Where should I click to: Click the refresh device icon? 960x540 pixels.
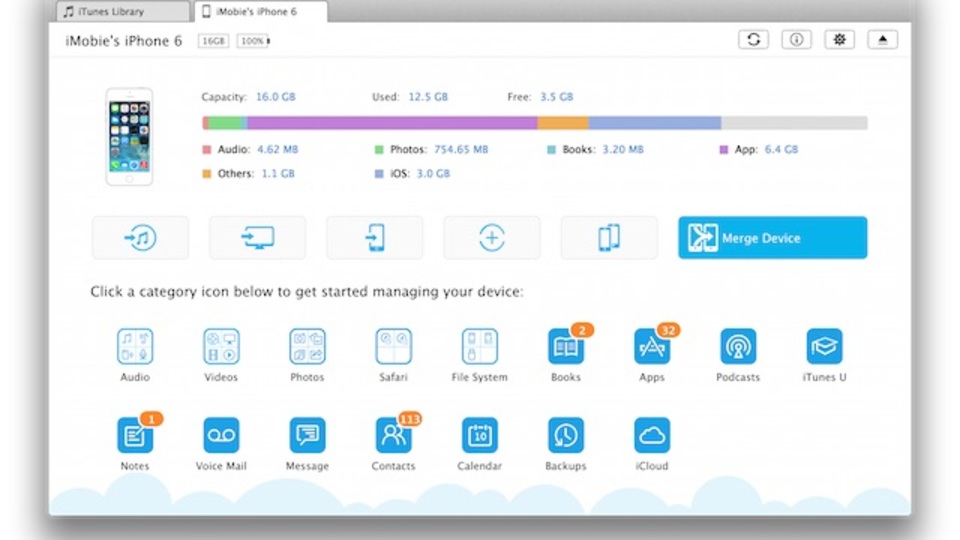(754, 40)
